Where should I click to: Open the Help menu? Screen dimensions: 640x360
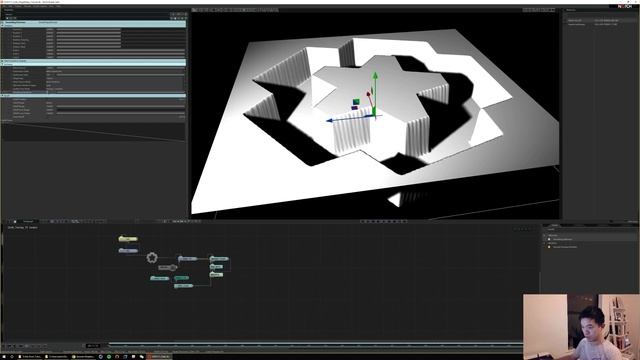59,6
